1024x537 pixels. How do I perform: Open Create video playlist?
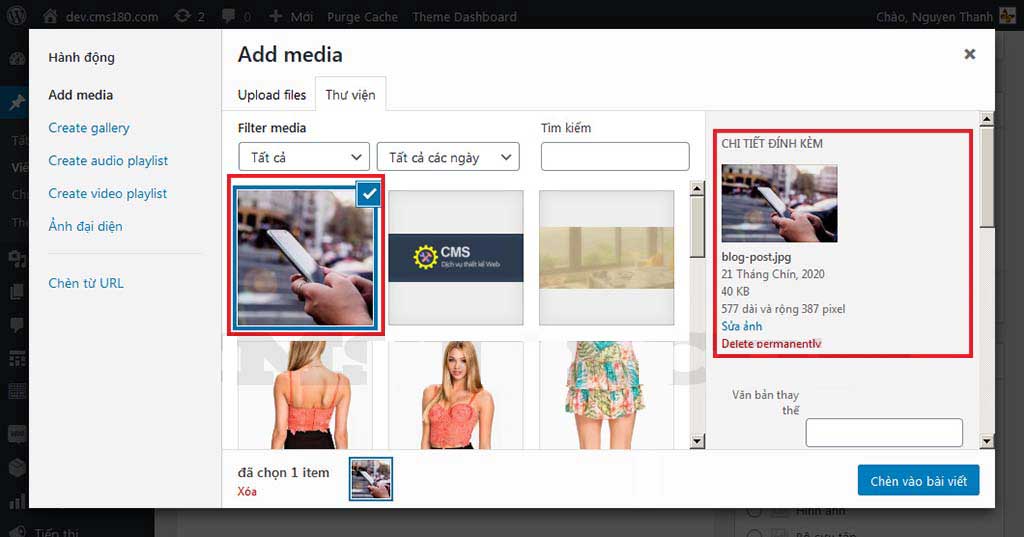pos(108,193)
